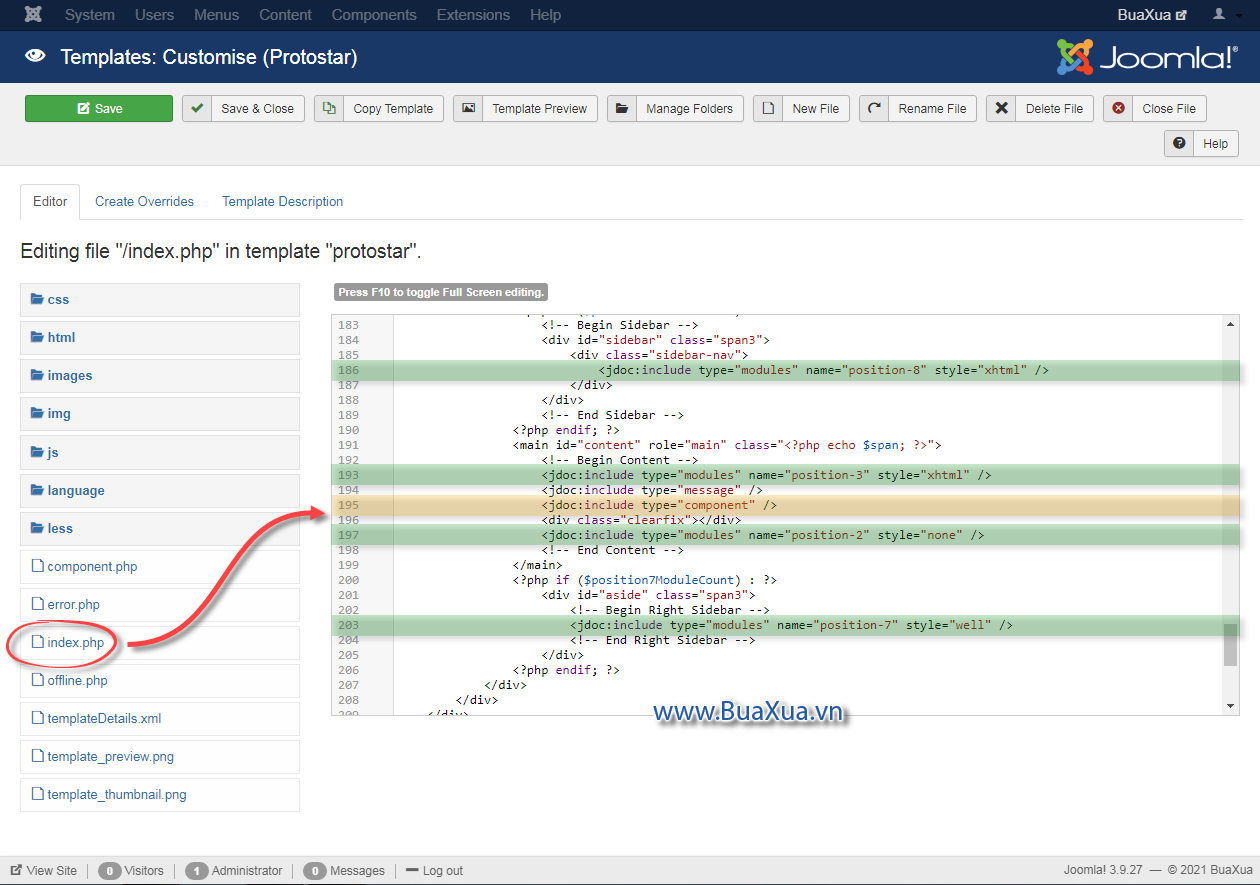Expand the html folder
Viewport: 1260px width, 885px height.
(x=160, y=338)
